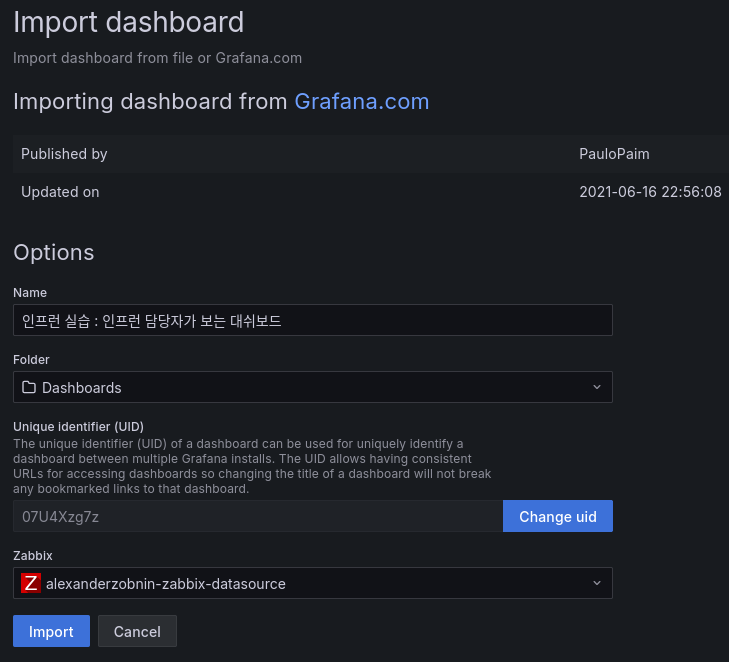Click the Import dashboard page heading

pos(128,22)
